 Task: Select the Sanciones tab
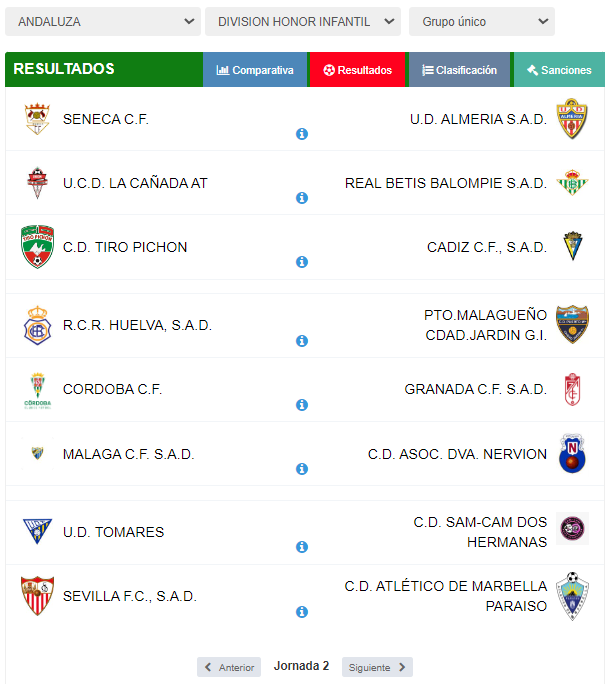(x=559, y=70)
